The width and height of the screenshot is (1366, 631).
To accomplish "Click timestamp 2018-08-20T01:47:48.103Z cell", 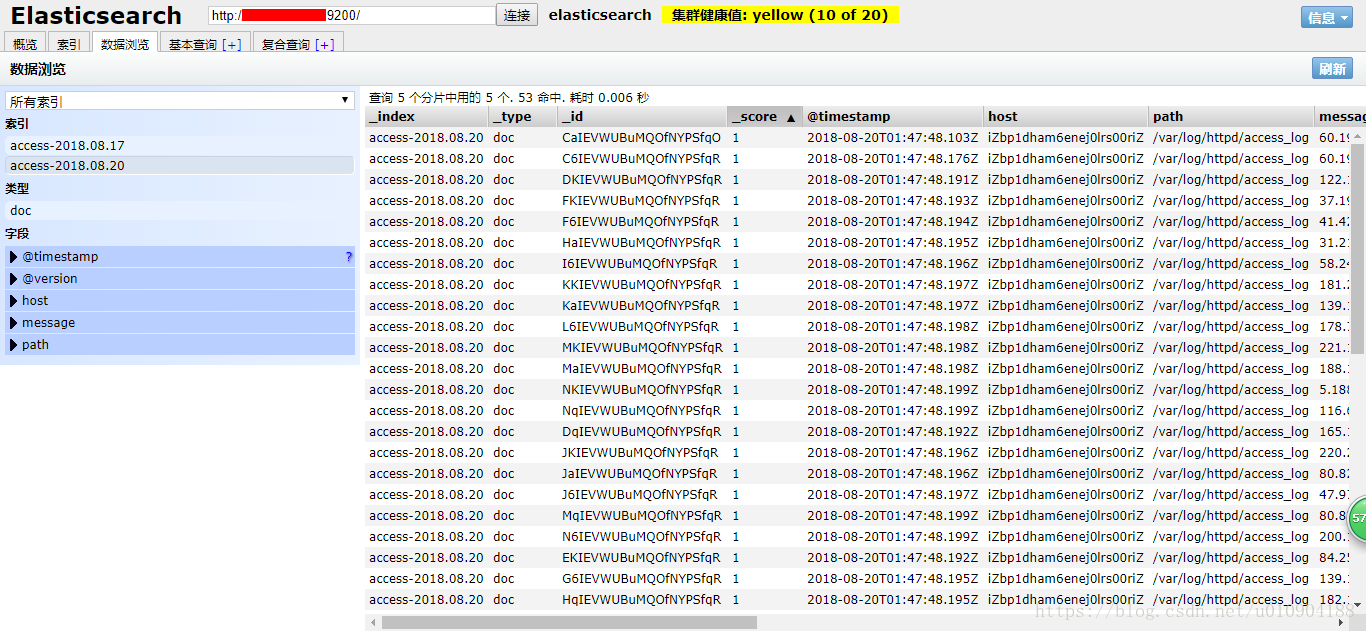I will point(893,138).
